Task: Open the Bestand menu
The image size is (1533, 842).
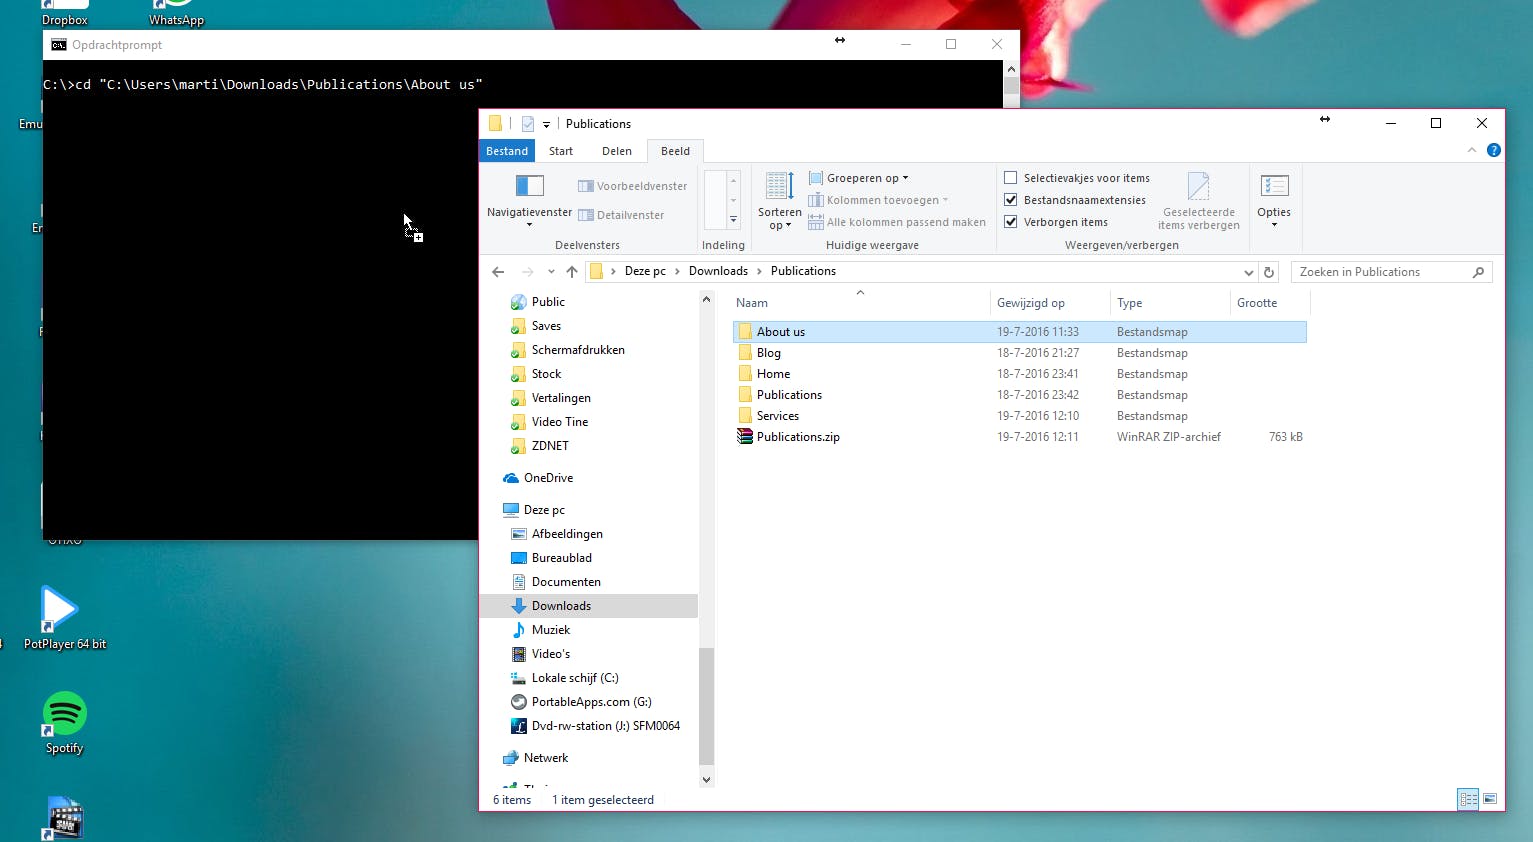Action: coord(506,150)
